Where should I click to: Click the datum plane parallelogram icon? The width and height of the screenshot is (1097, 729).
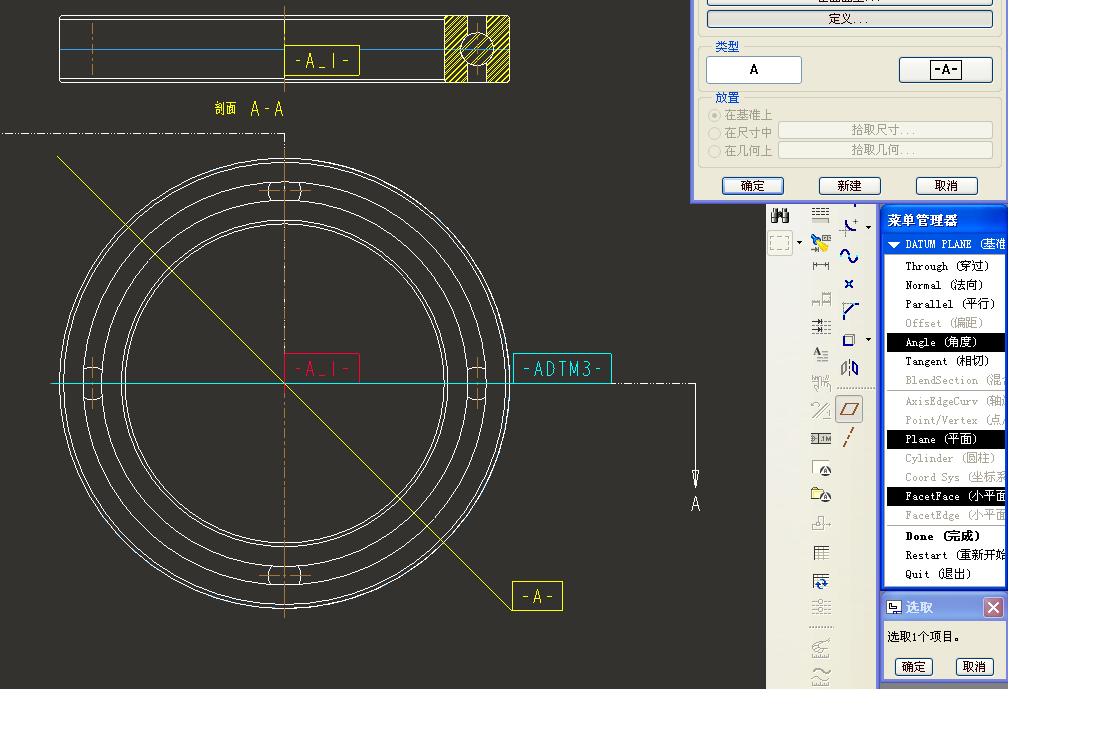849,409
